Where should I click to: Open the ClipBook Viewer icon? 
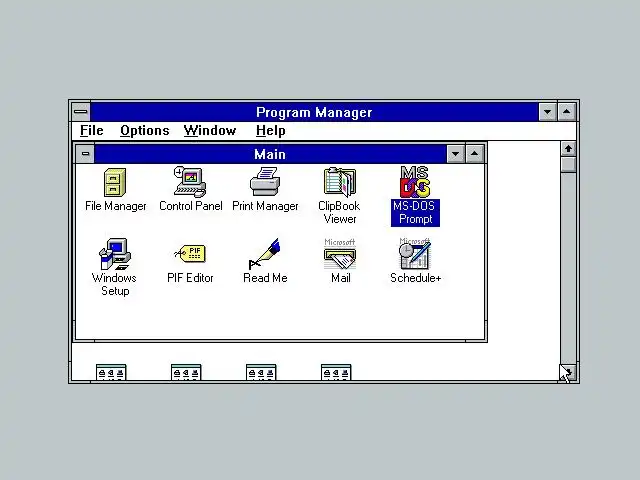[340, 182]
